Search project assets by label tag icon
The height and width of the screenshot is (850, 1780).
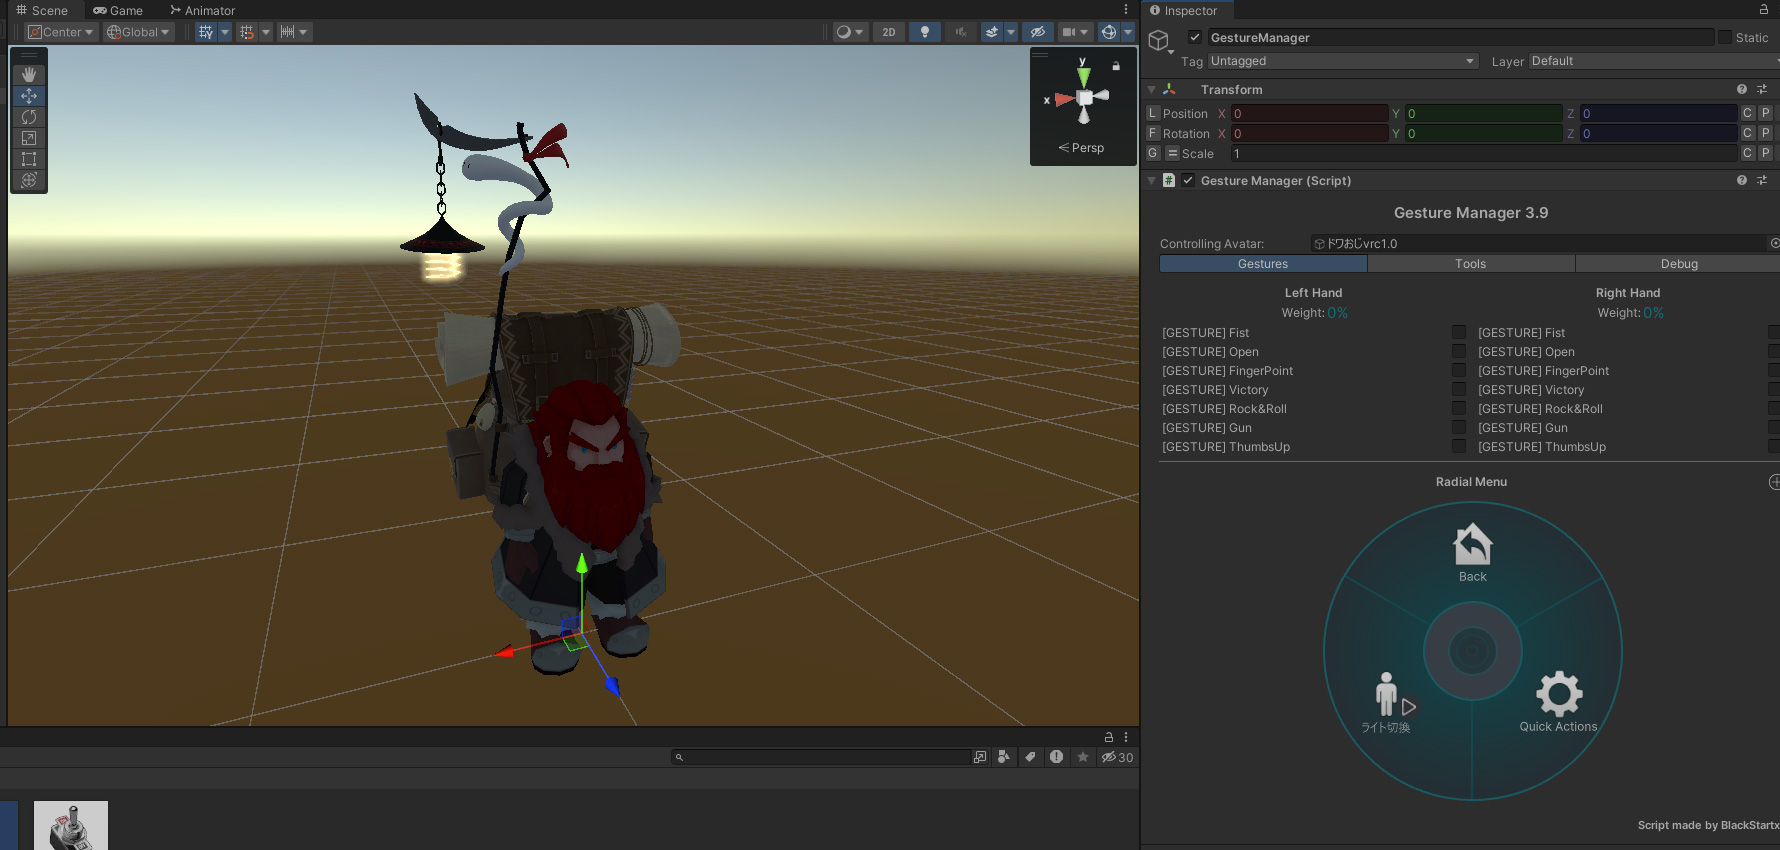(x=1030, y=757)
